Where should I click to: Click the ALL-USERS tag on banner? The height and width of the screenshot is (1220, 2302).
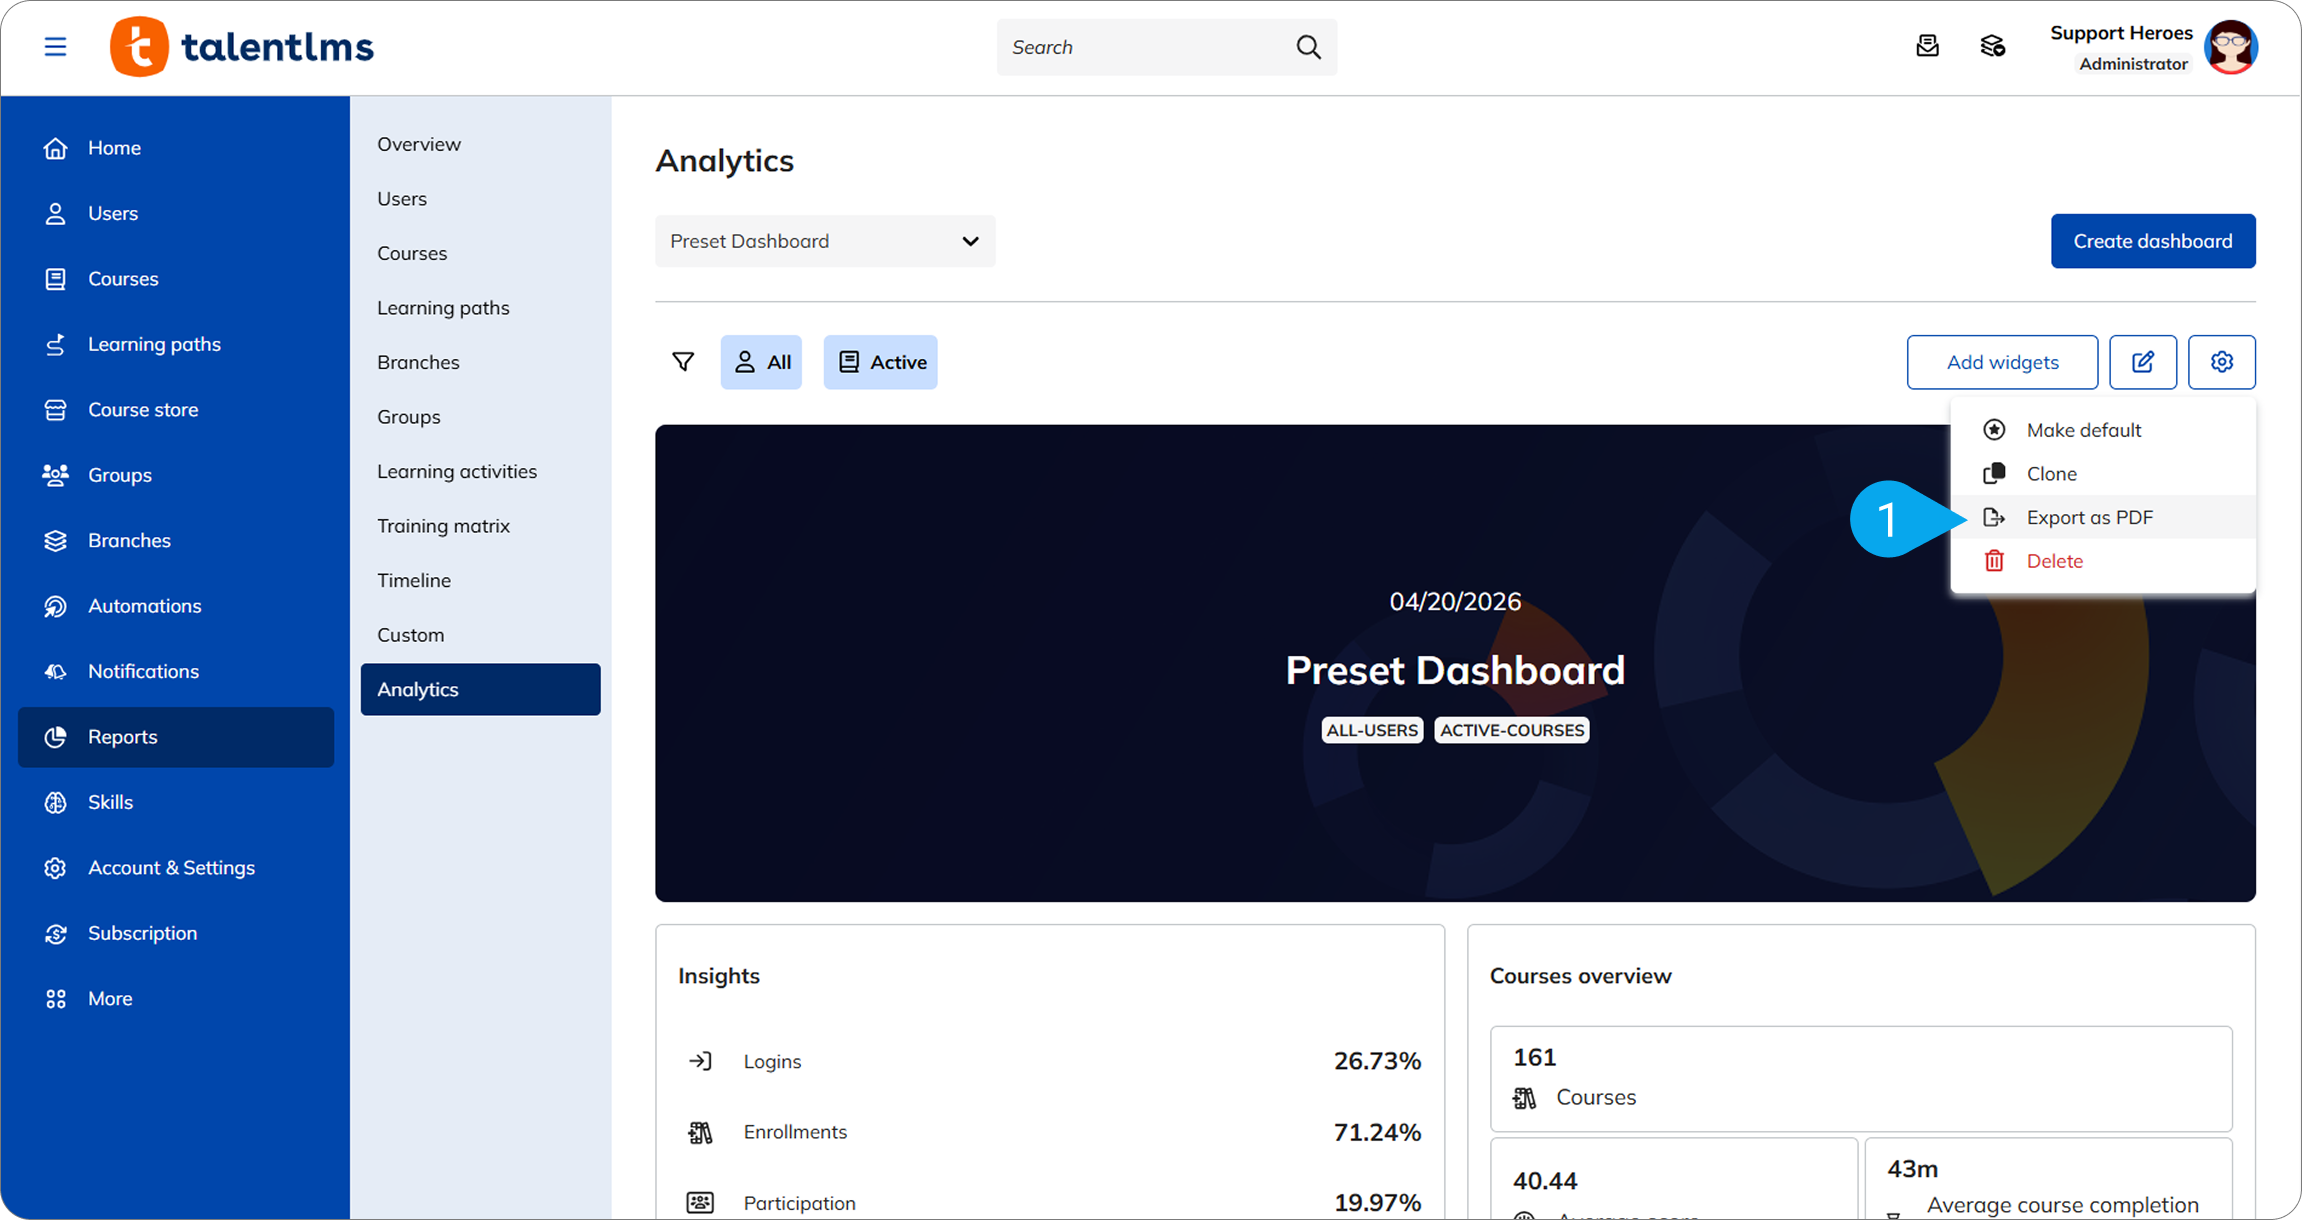pos(1372,730)
